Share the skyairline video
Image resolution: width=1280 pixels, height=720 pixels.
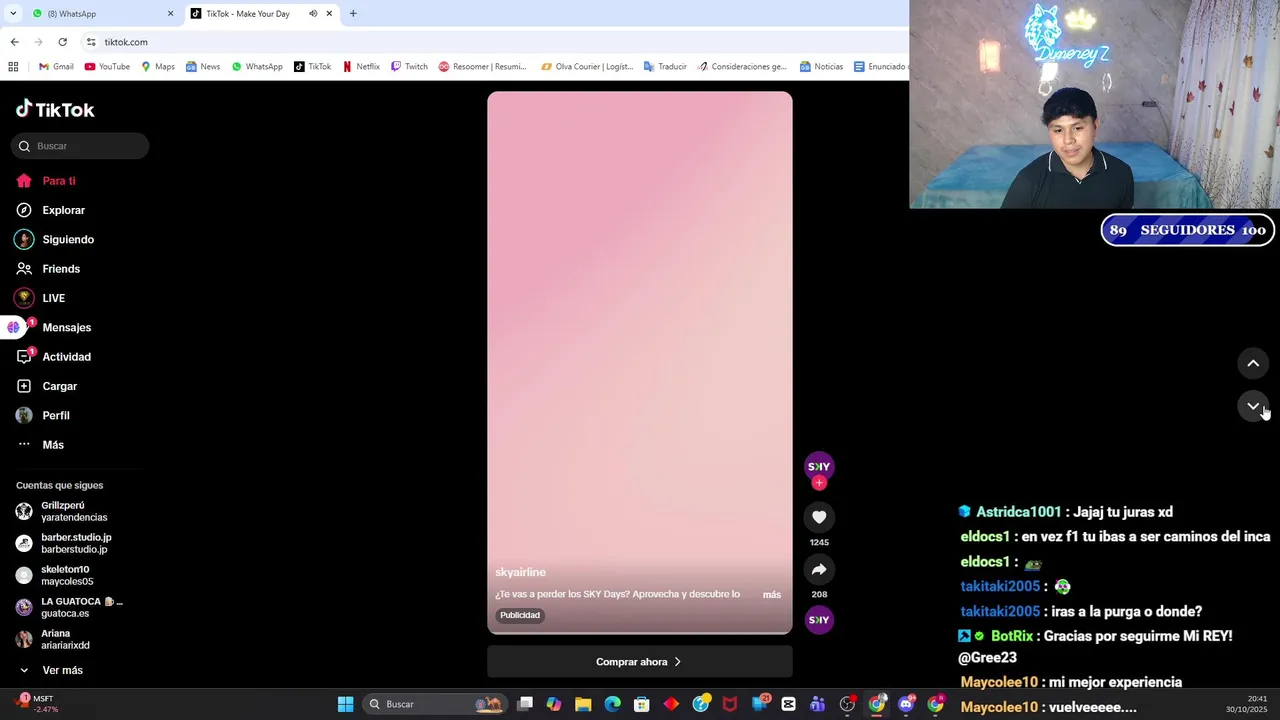tap(819, 569)
